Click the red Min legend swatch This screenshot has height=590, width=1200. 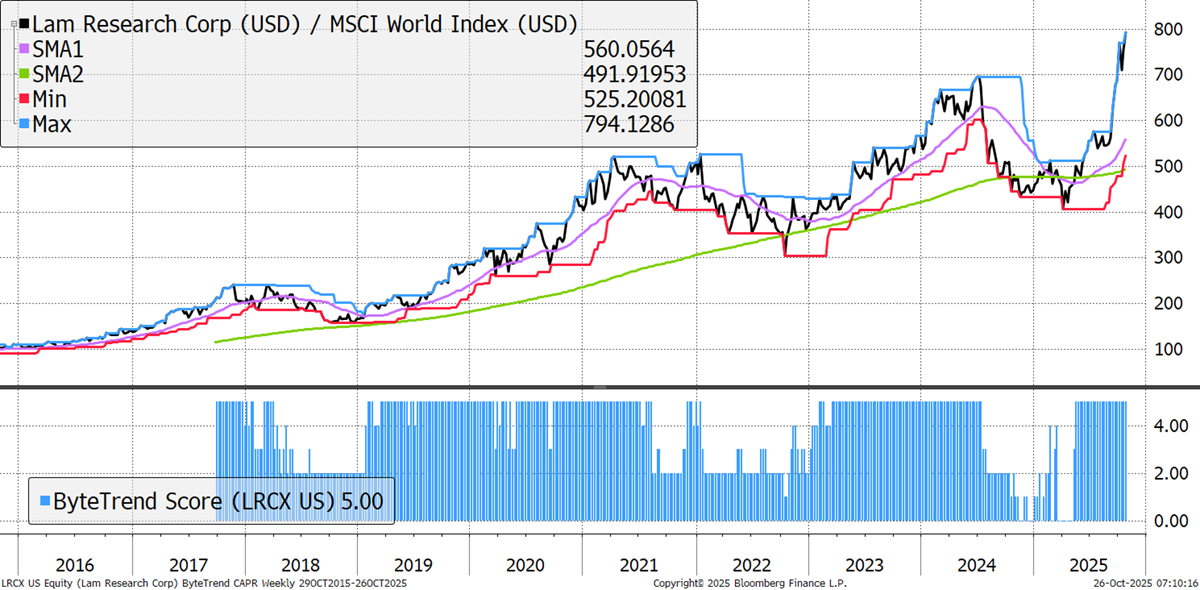tap(26, 100)
